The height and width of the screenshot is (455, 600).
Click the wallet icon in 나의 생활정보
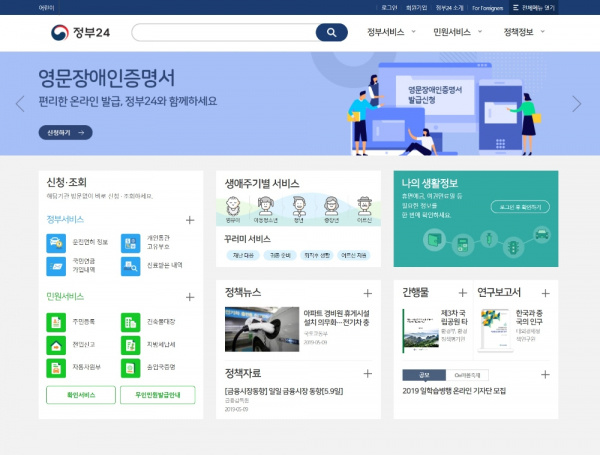434,240
